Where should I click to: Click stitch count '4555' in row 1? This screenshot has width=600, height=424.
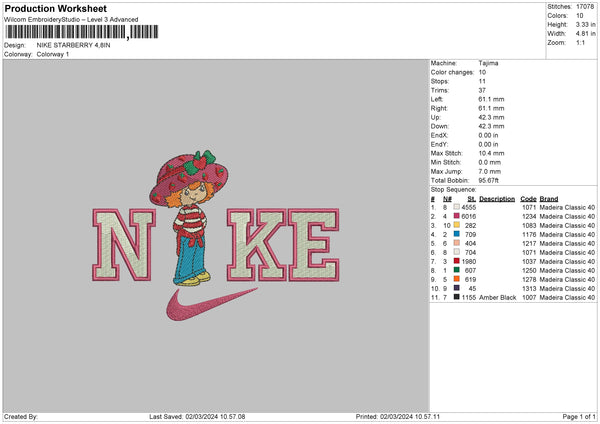coord(469,207)
